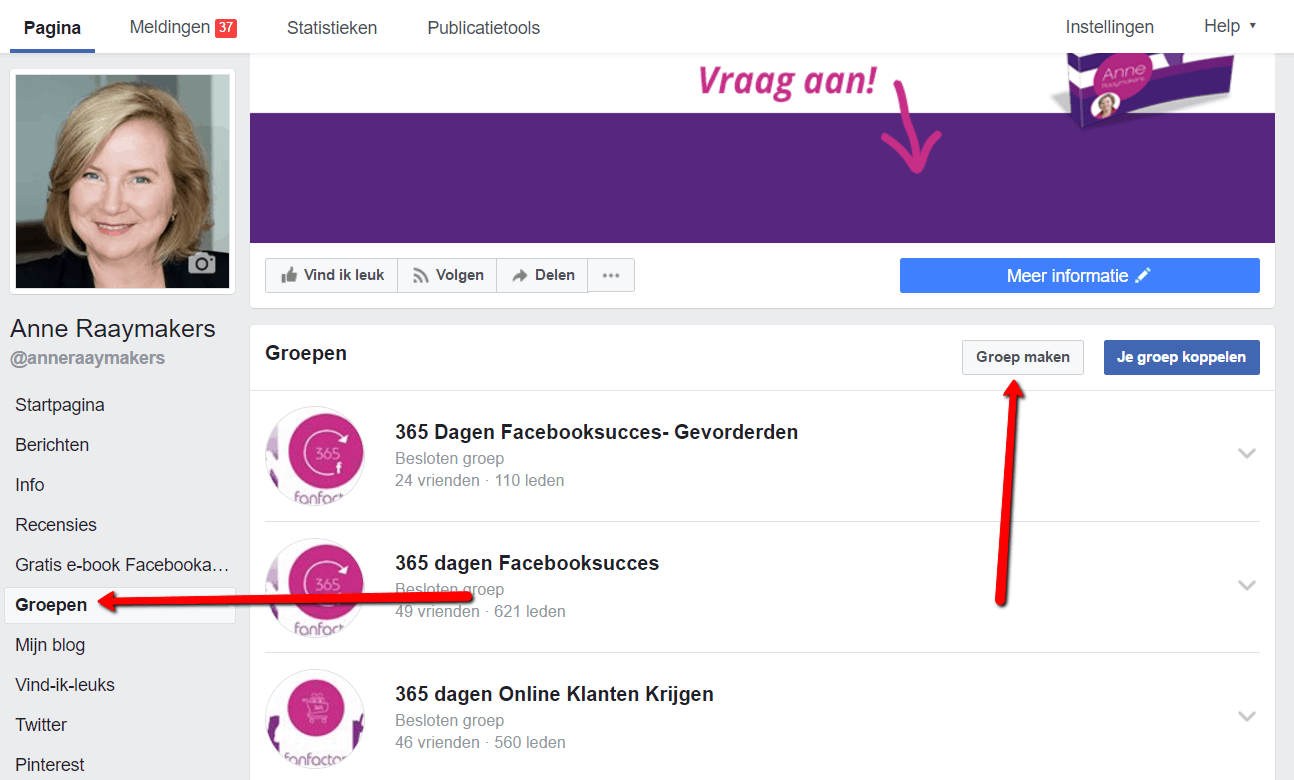Screen dimensions: 1294x780
Task: Click the Volgen button
Action: (447, 275)
